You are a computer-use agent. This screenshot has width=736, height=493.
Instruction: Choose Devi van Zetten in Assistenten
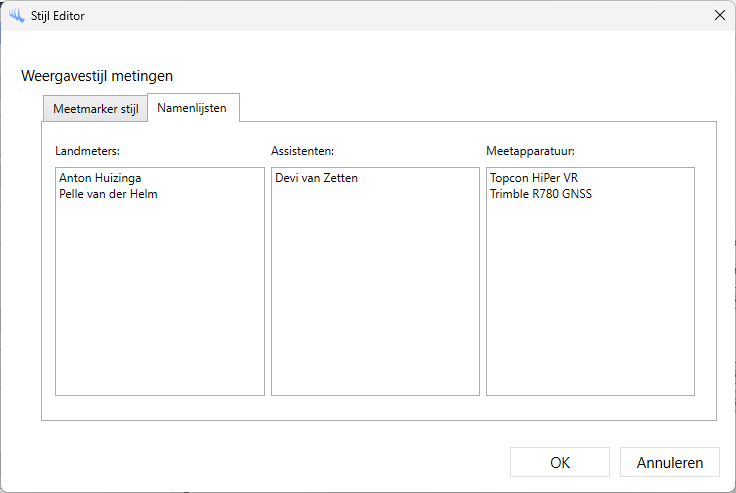click(316, 178)
